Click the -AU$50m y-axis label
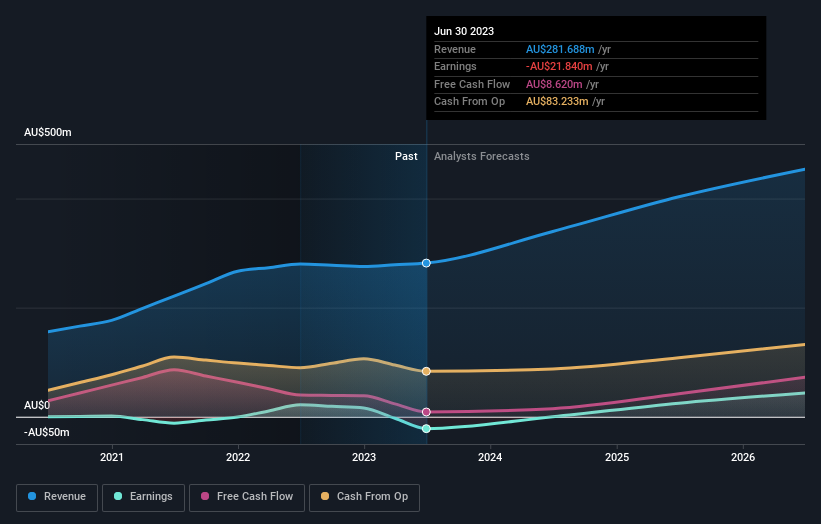 [47, 432]
